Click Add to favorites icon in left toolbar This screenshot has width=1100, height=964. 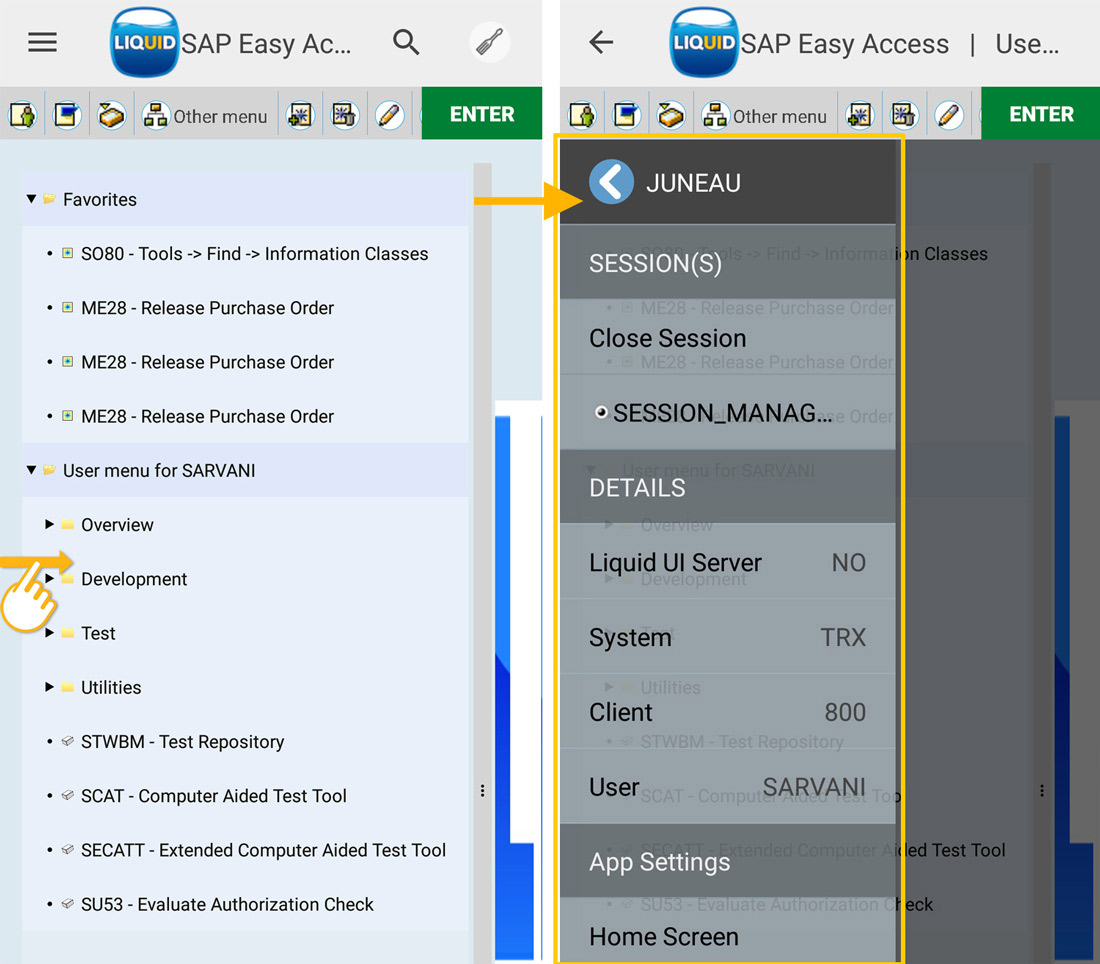click(301, 115)
